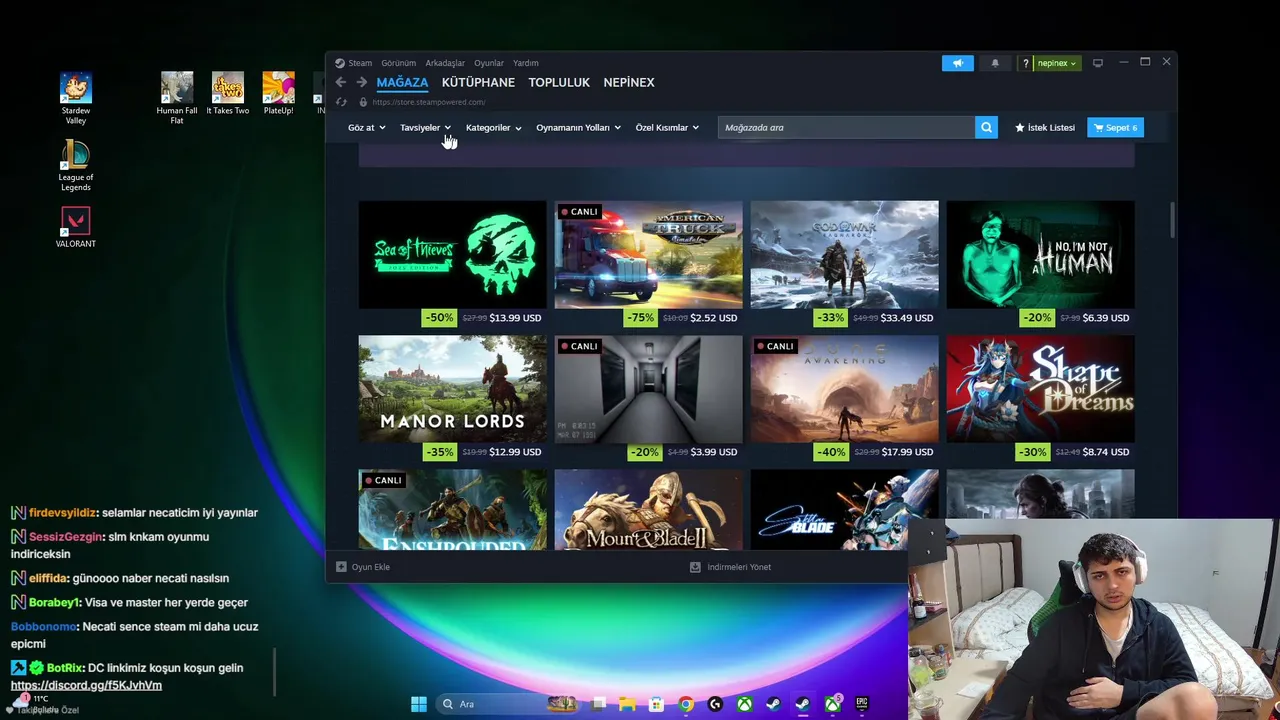
Task: Open the Mount & Blade II tile
Action: click(x=648, y=509)
